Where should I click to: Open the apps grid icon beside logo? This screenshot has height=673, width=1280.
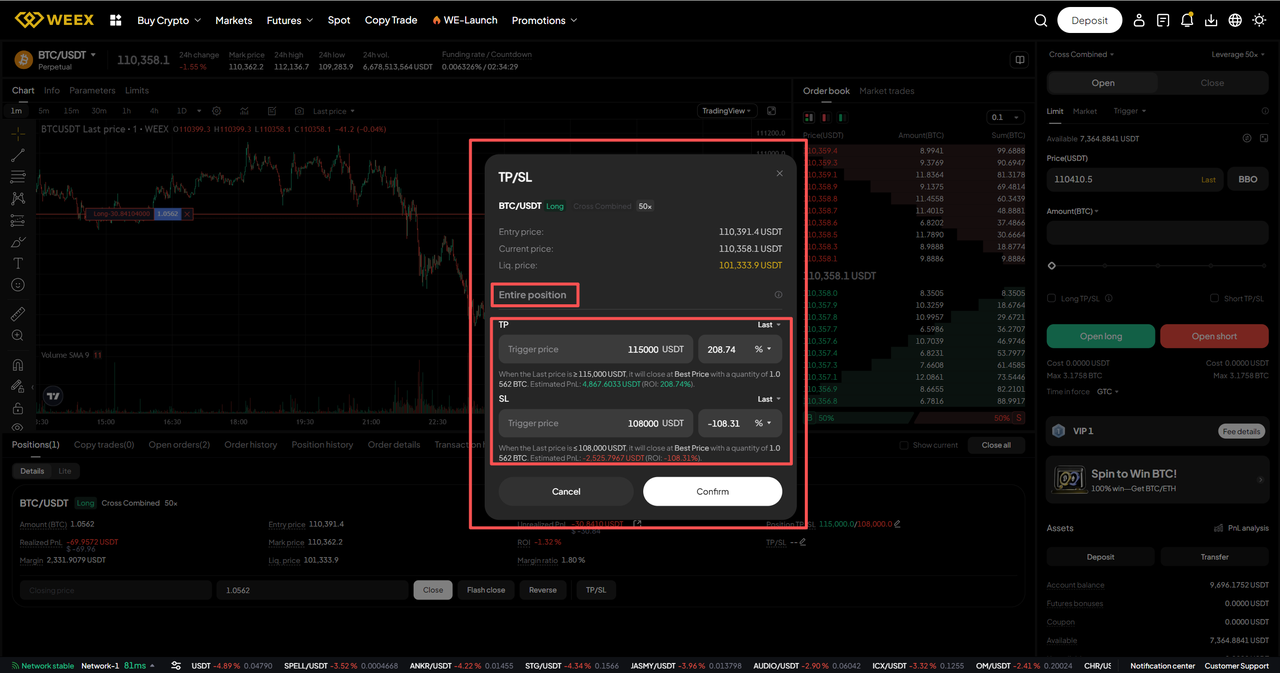click(x=116, y=20)
